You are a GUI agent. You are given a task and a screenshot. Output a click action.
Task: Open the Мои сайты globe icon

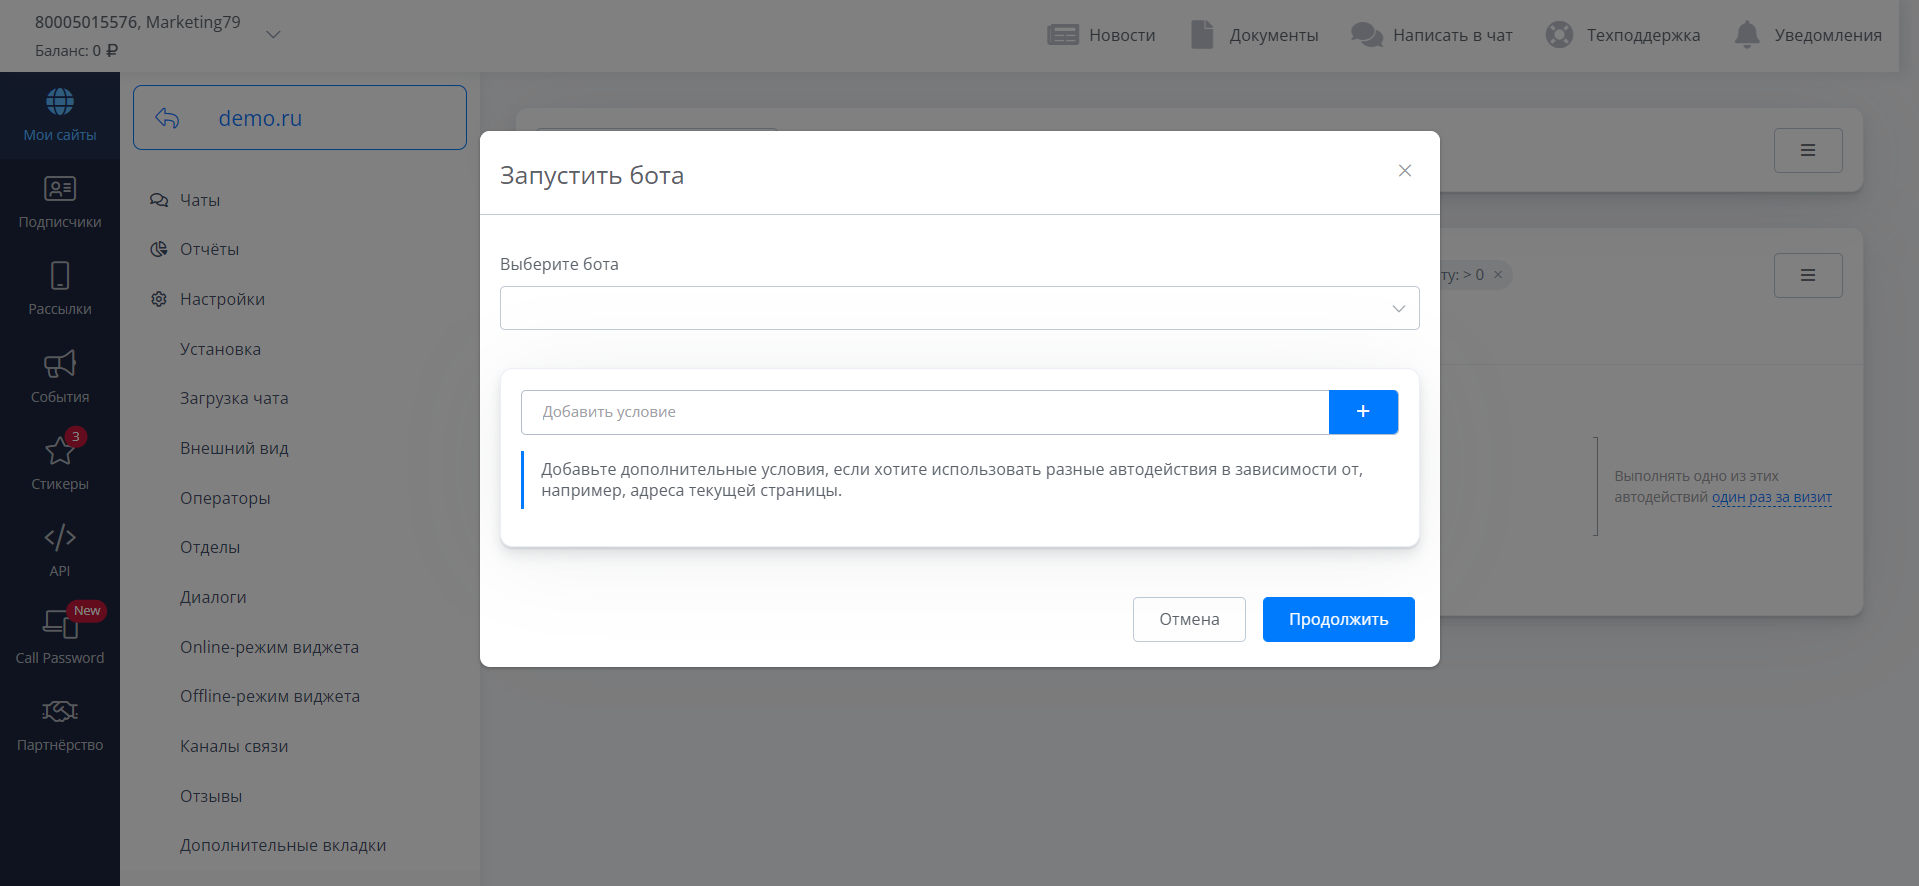pyautogui.click(x=60, y=102)
